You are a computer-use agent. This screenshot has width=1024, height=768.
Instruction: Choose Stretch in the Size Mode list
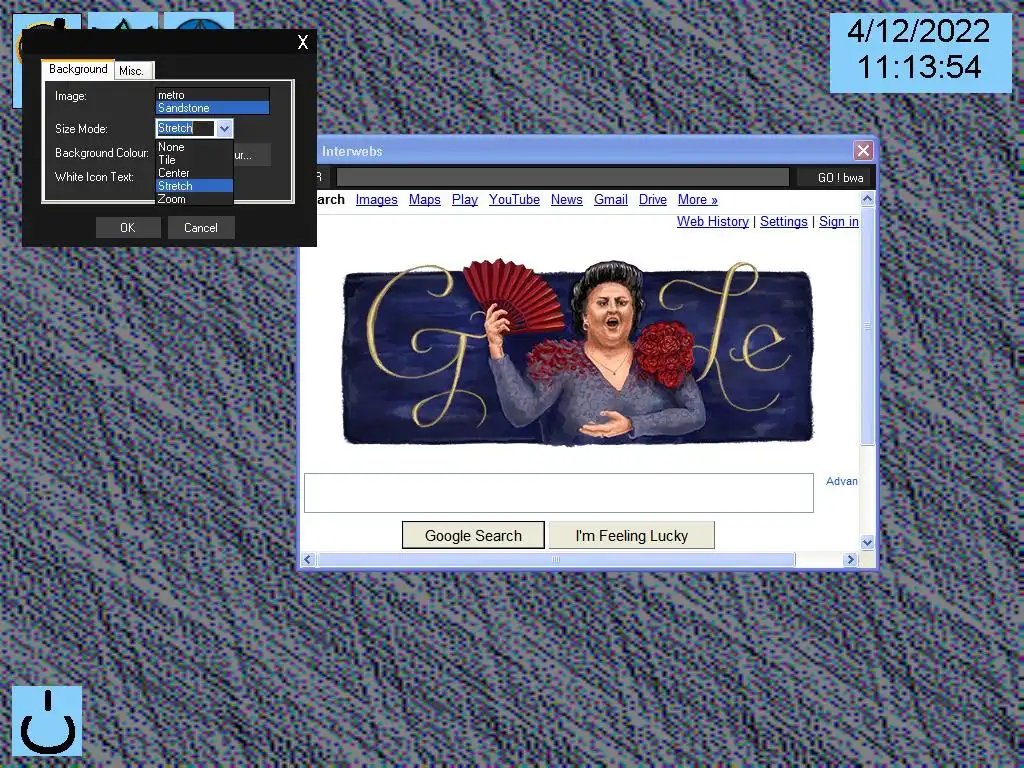194,186
